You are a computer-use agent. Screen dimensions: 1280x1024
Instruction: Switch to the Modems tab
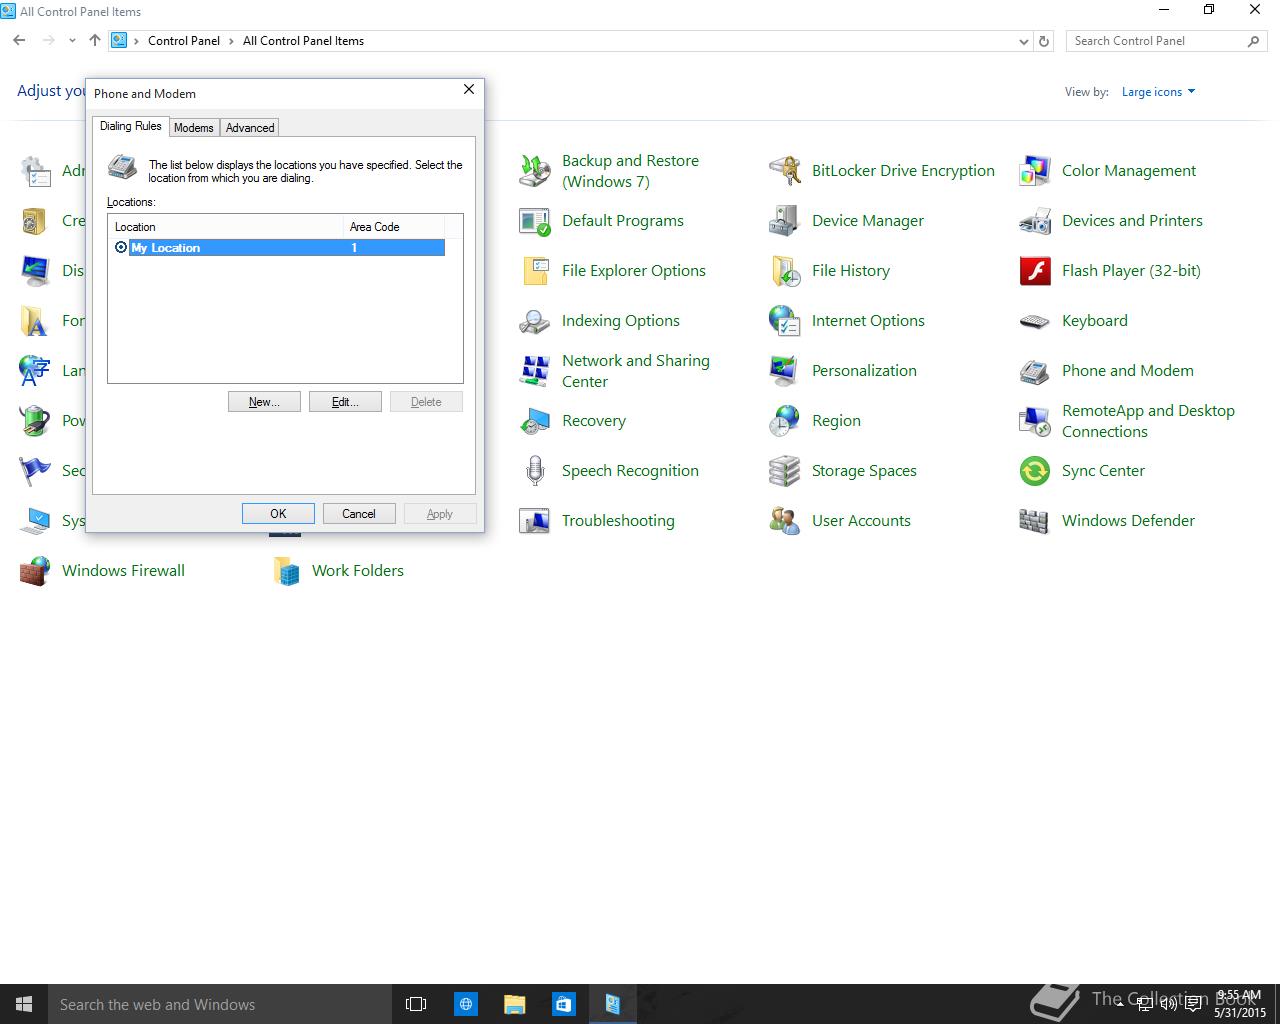point(193,128)
